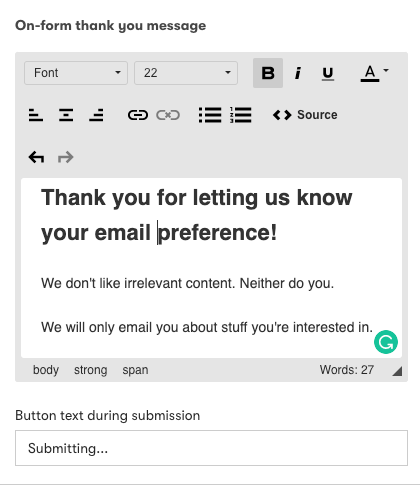Click the unlink icon
This screenshot has width=420, height=489.
pyautogui.click(x=168, y=115)
